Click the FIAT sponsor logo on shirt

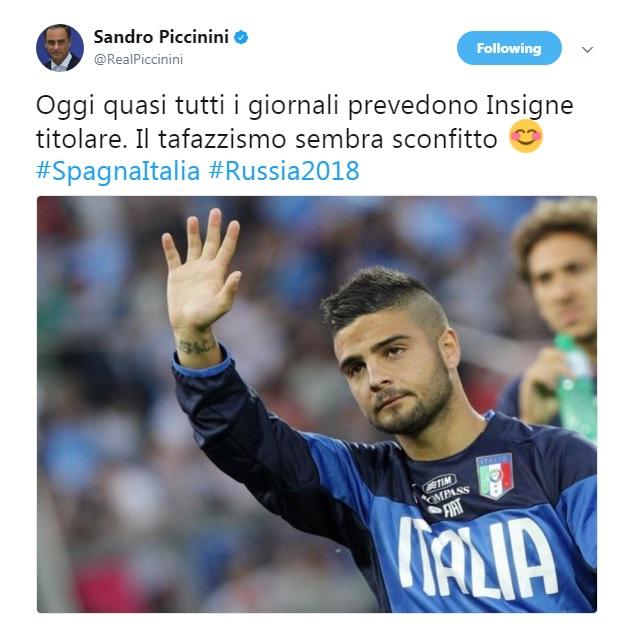[445, 509]
